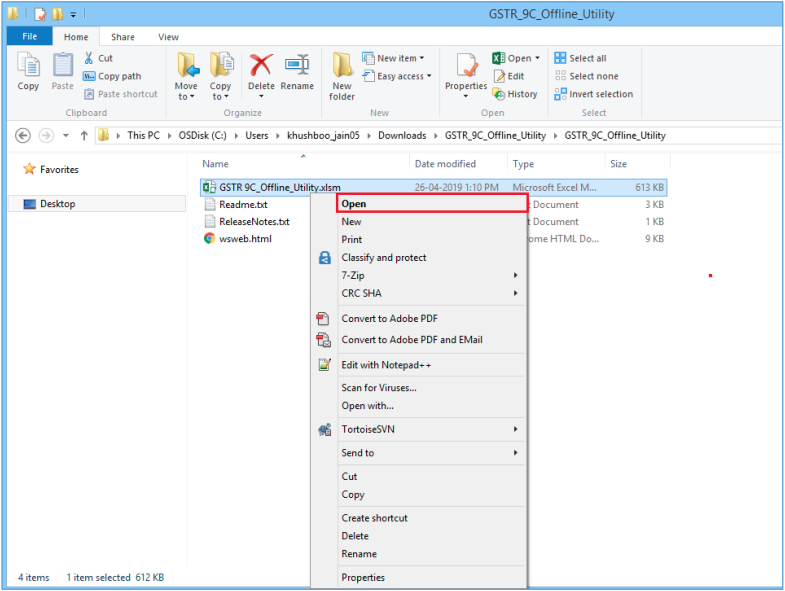
Task: Click the Classify and protect lock icon
Action: tap(325, 257)
